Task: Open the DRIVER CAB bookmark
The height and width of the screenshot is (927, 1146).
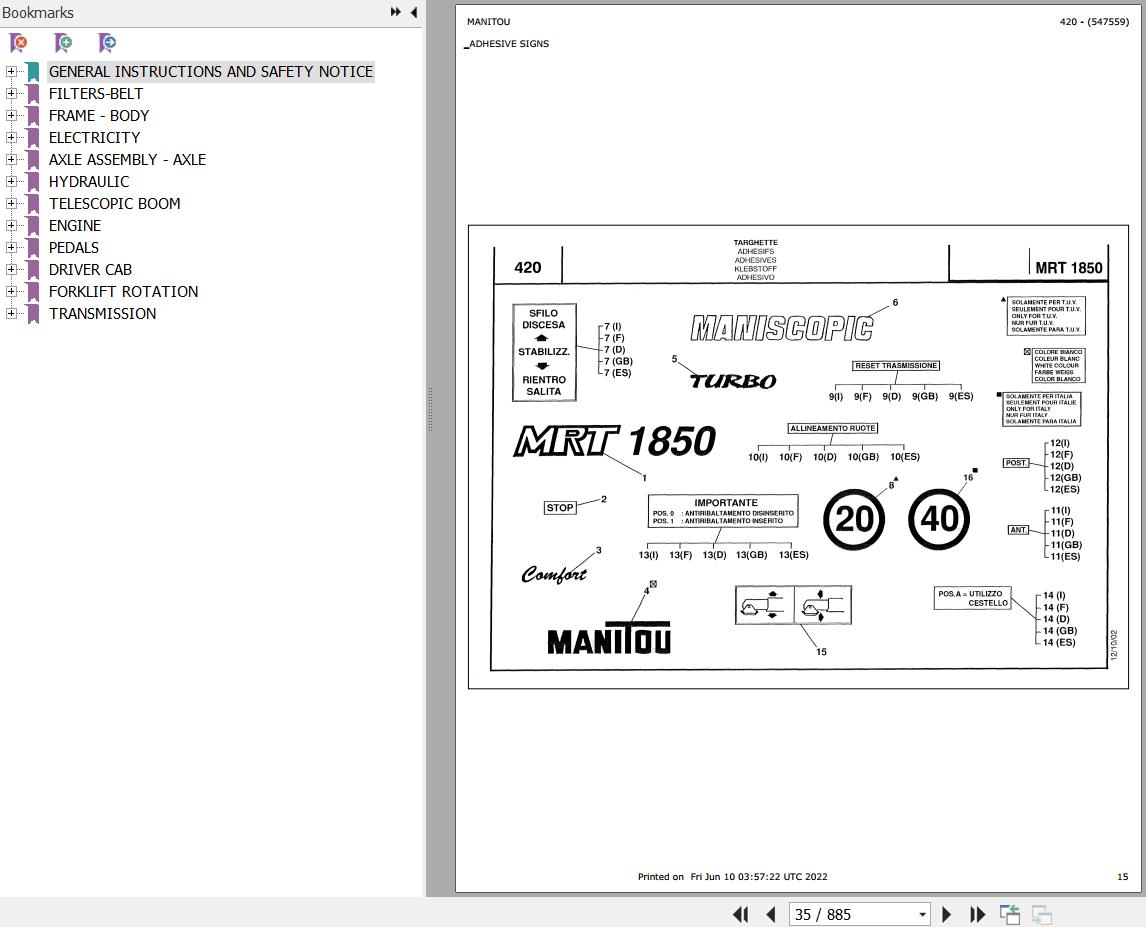Action: (90, 269)
